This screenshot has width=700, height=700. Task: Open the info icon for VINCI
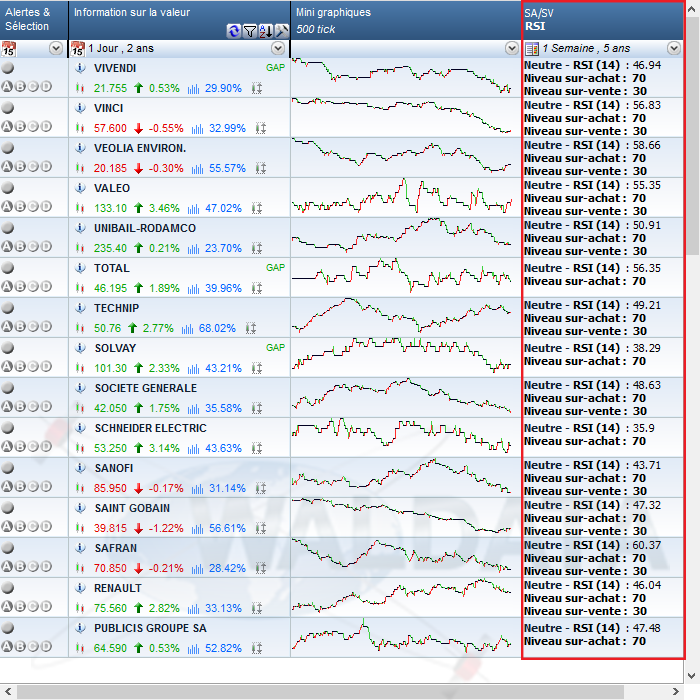[x=80, y=108]
